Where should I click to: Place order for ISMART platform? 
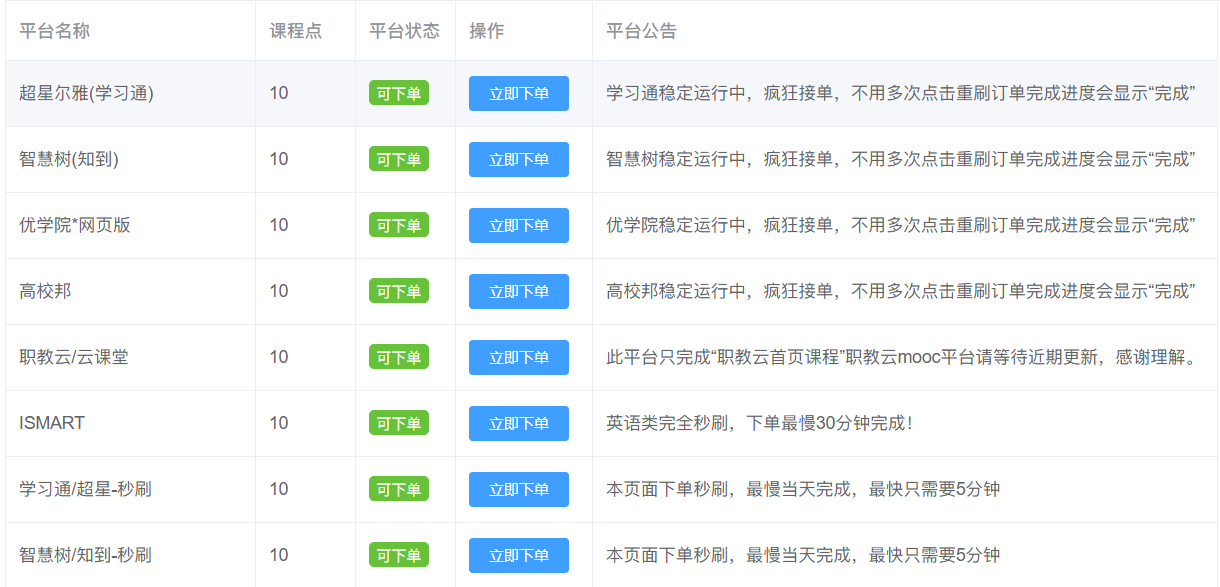click(x=519, y=423)
